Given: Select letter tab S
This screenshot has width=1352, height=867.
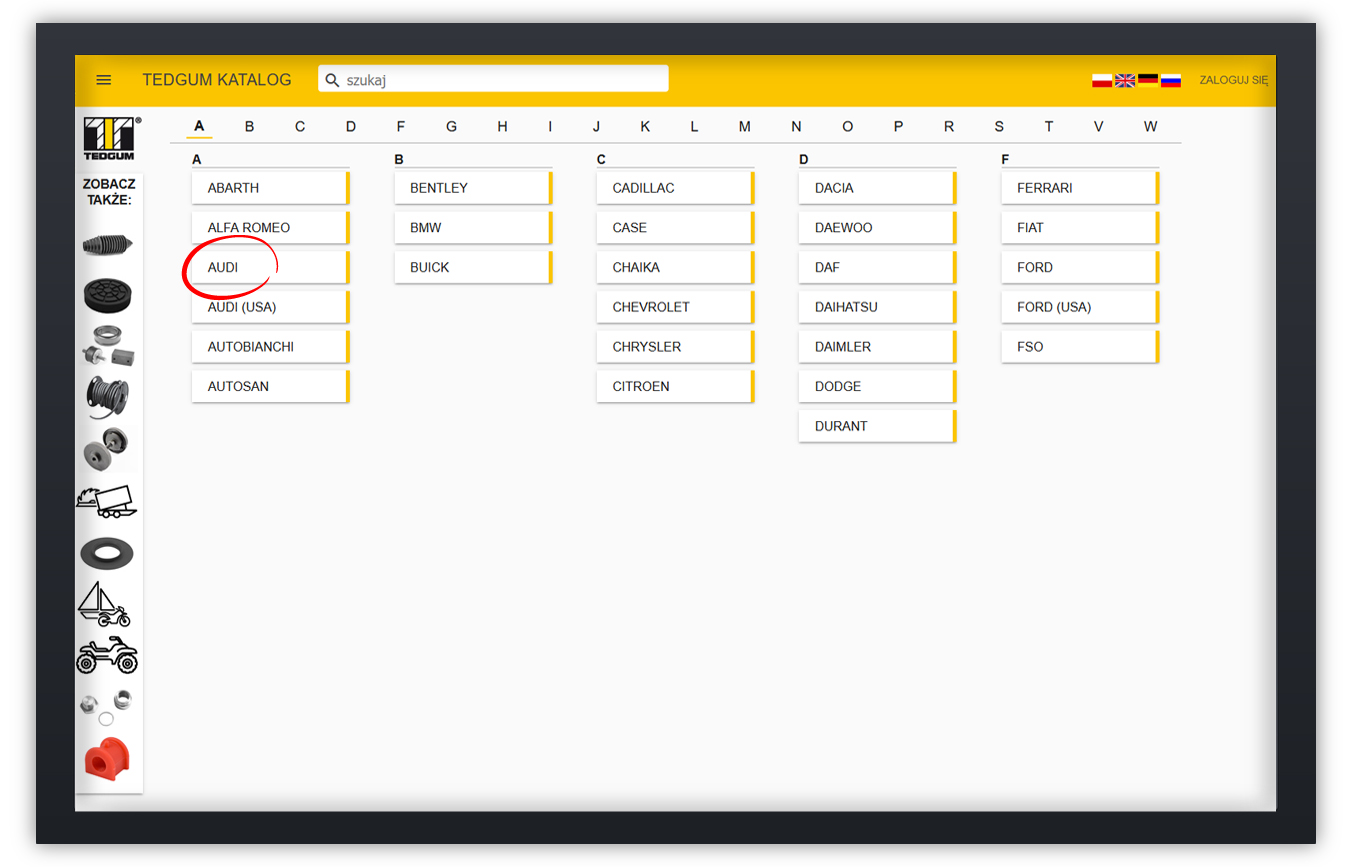Looking at the screenshot, I should (x=999, y=126).
